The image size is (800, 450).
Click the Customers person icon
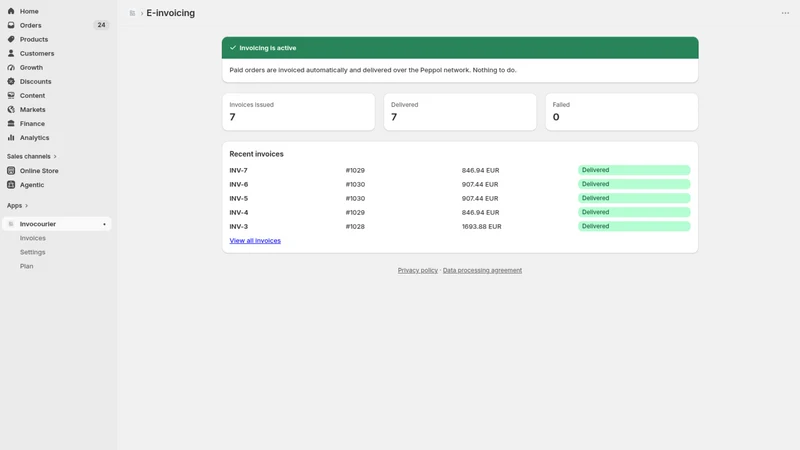11,53
